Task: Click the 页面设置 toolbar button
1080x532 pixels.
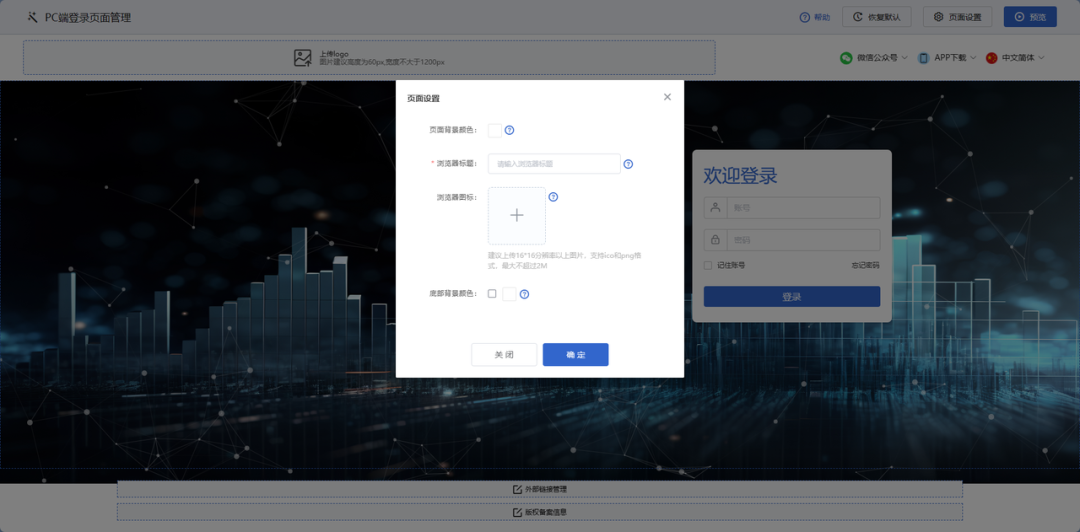Action: (957, 17)
